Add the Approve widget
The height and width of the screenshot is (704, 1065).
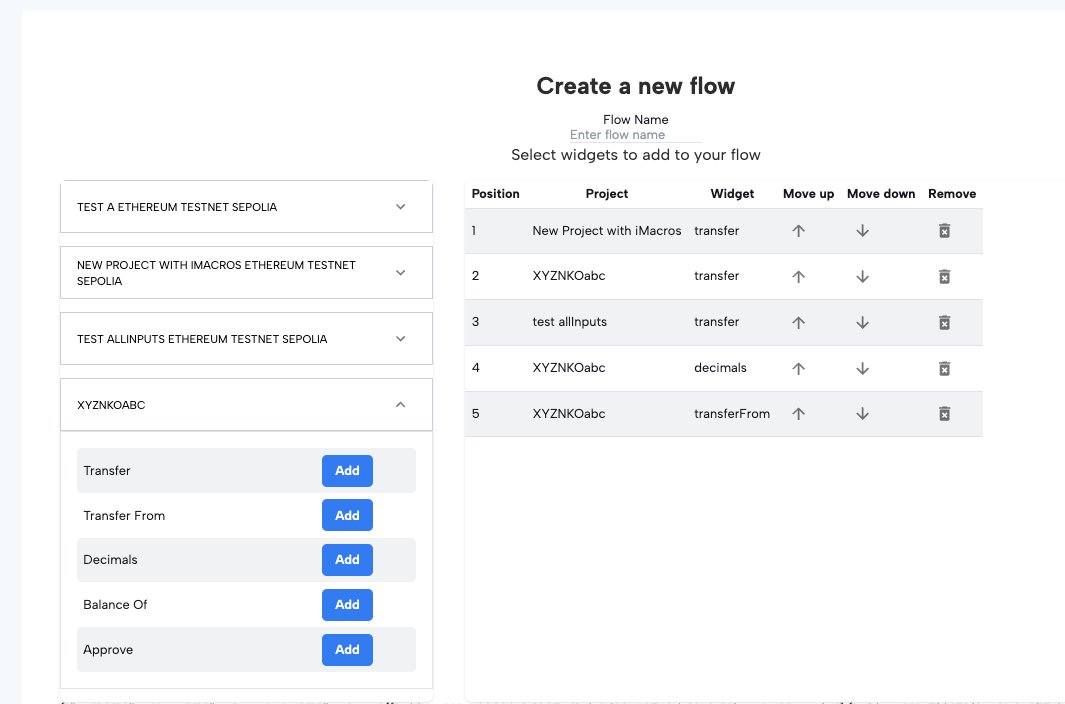[x=347, y=650]
